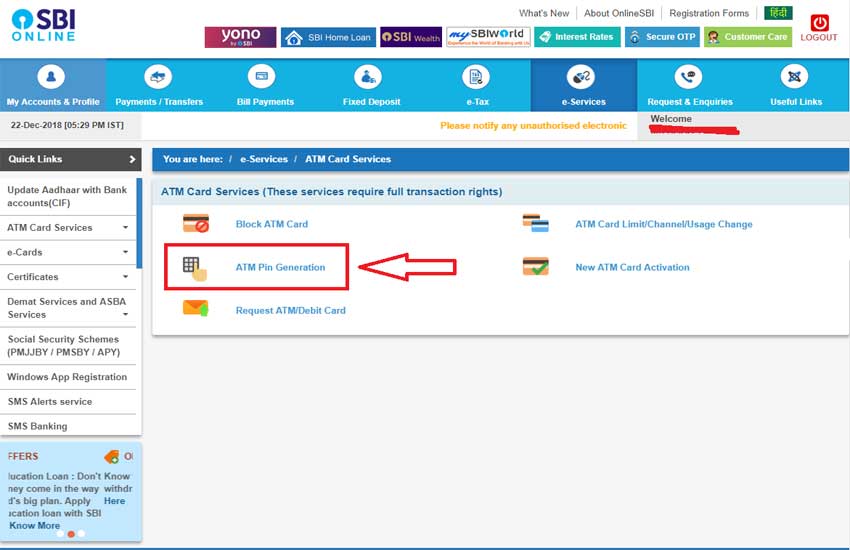This screenshot has width=850, height=550.
Task: Open the e-Tax tab
Action: pos(478,85)
